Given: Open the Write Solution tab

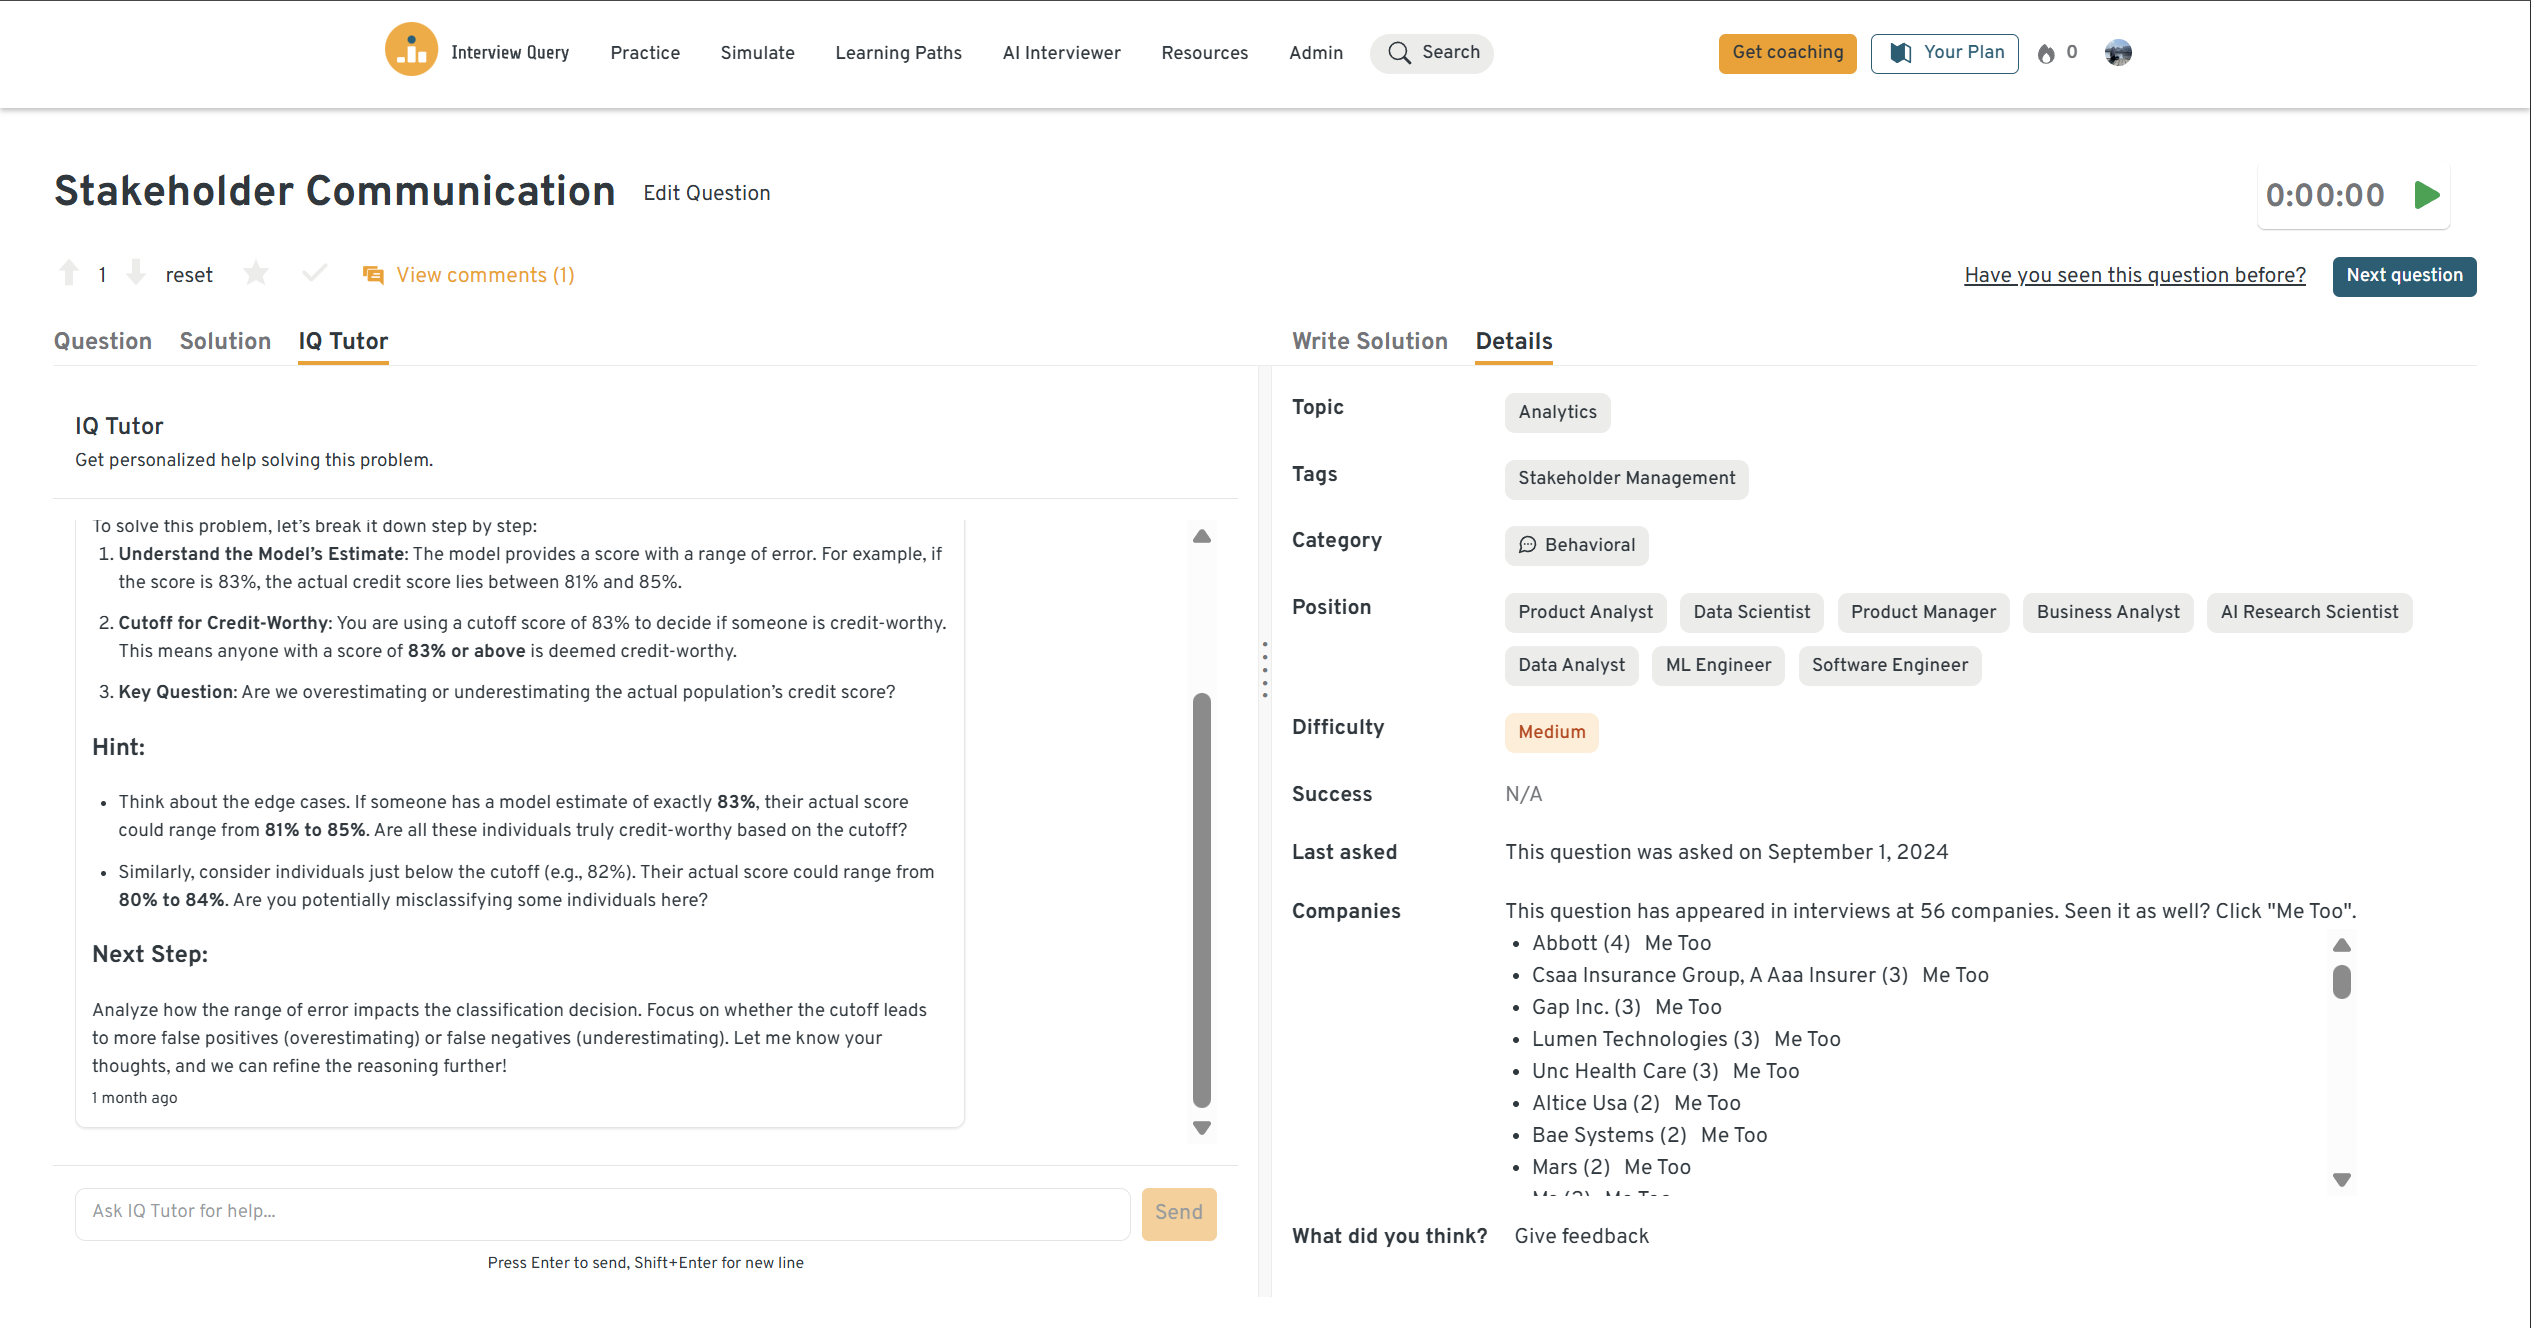Looking at the screenshot, I should tap(1369, 341).
